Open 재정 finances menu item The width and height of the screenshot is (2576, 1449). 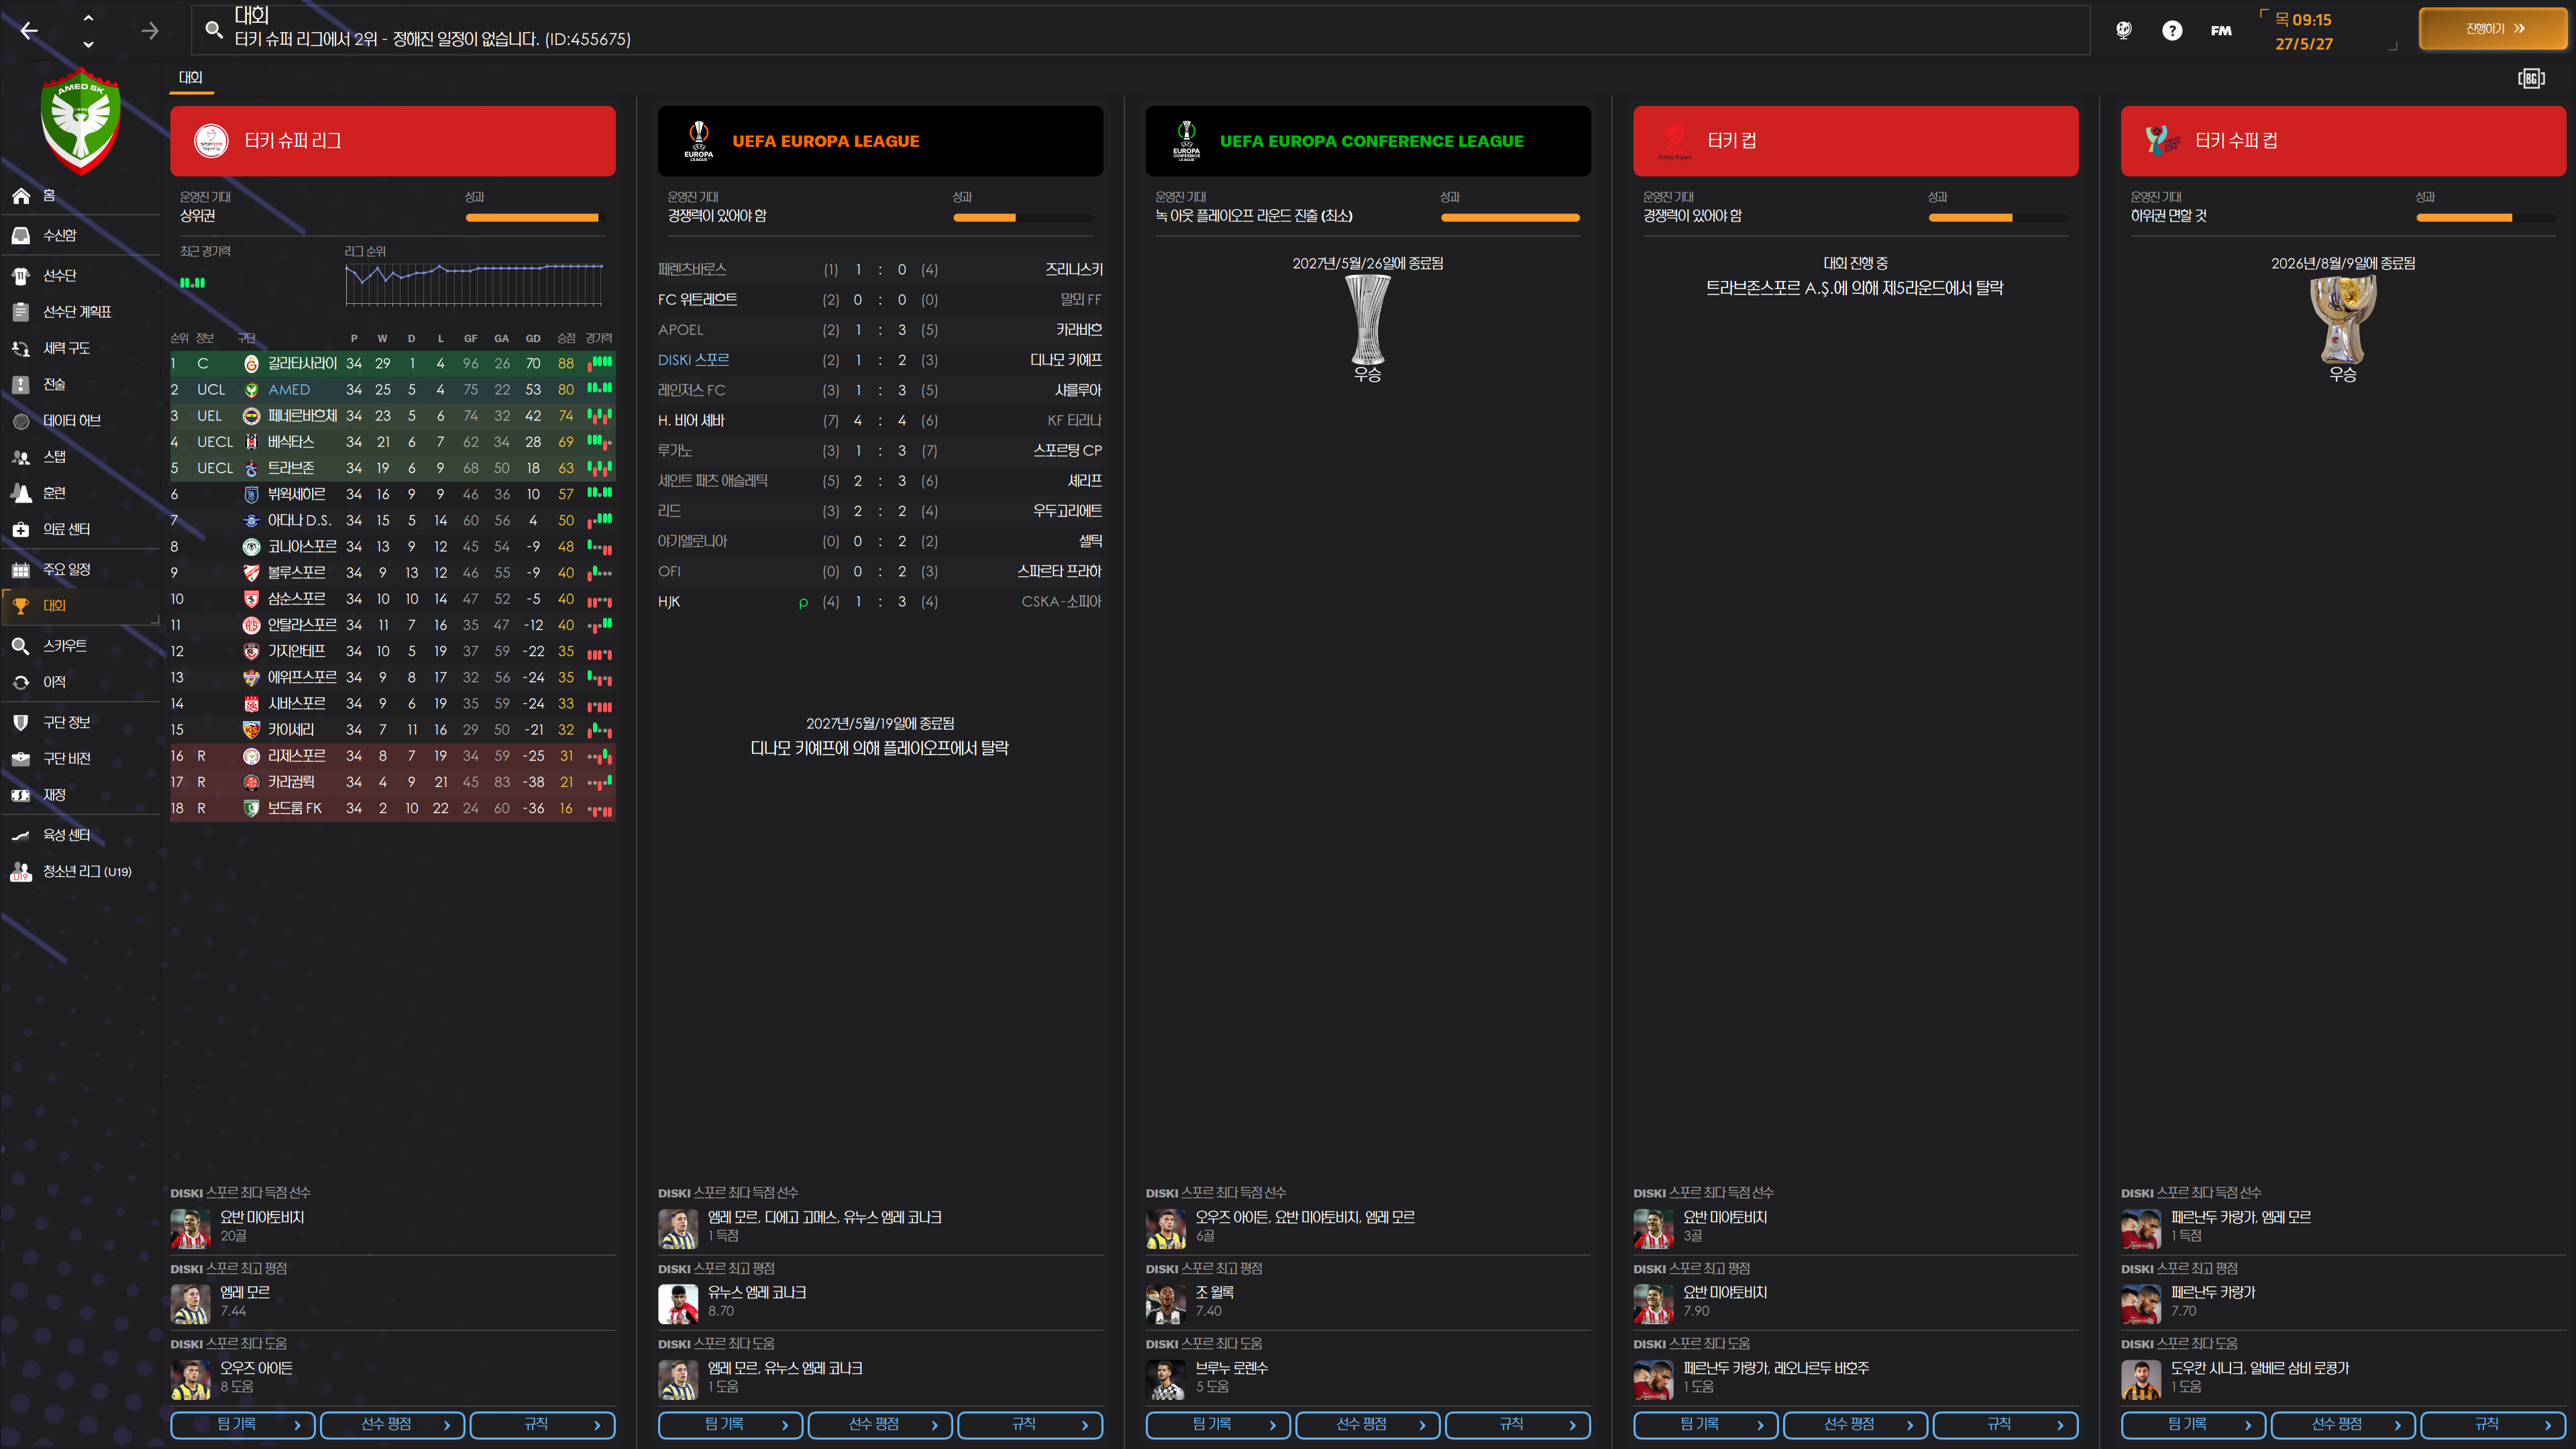tap(54, 795)
